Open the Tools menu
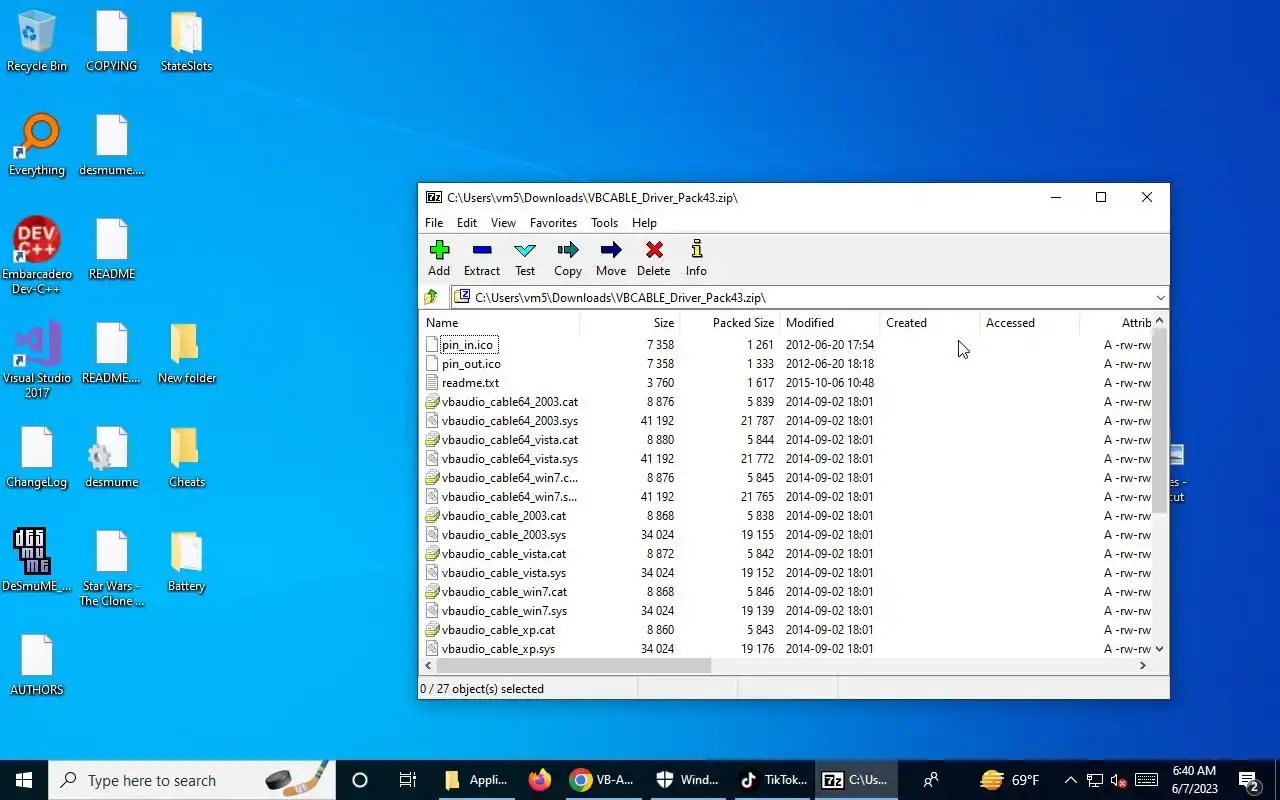 pyautogui.click(x=604, y=223)
